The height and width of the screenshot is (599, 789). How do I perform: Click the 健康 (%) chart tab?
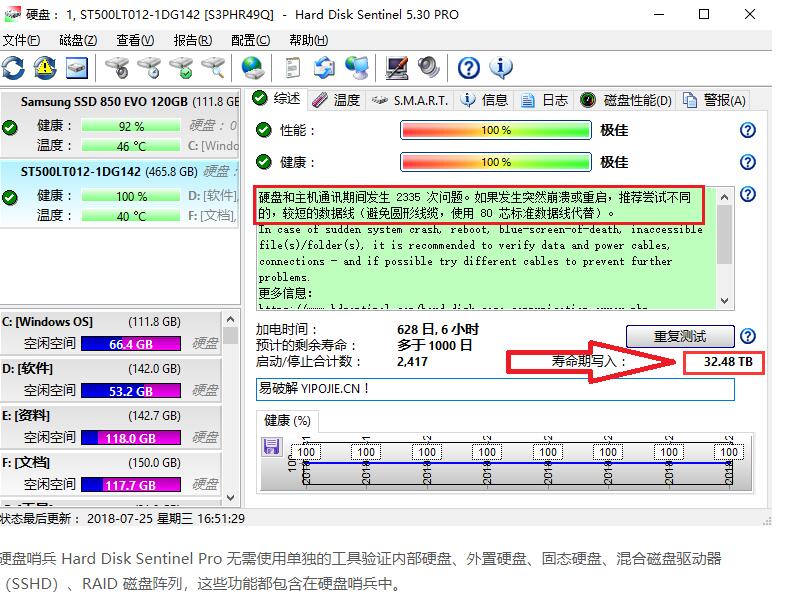(x=287, y=421)
